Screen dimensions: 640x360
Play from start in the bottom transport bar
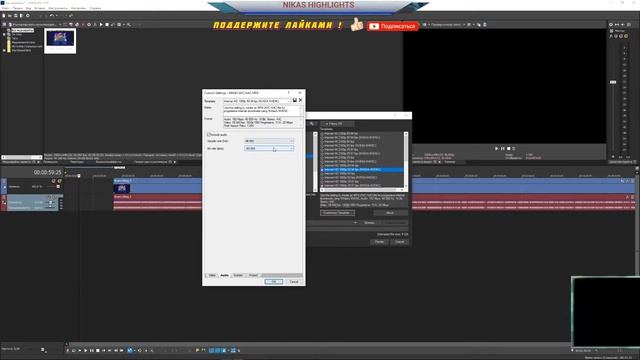[x=80, y=350]
